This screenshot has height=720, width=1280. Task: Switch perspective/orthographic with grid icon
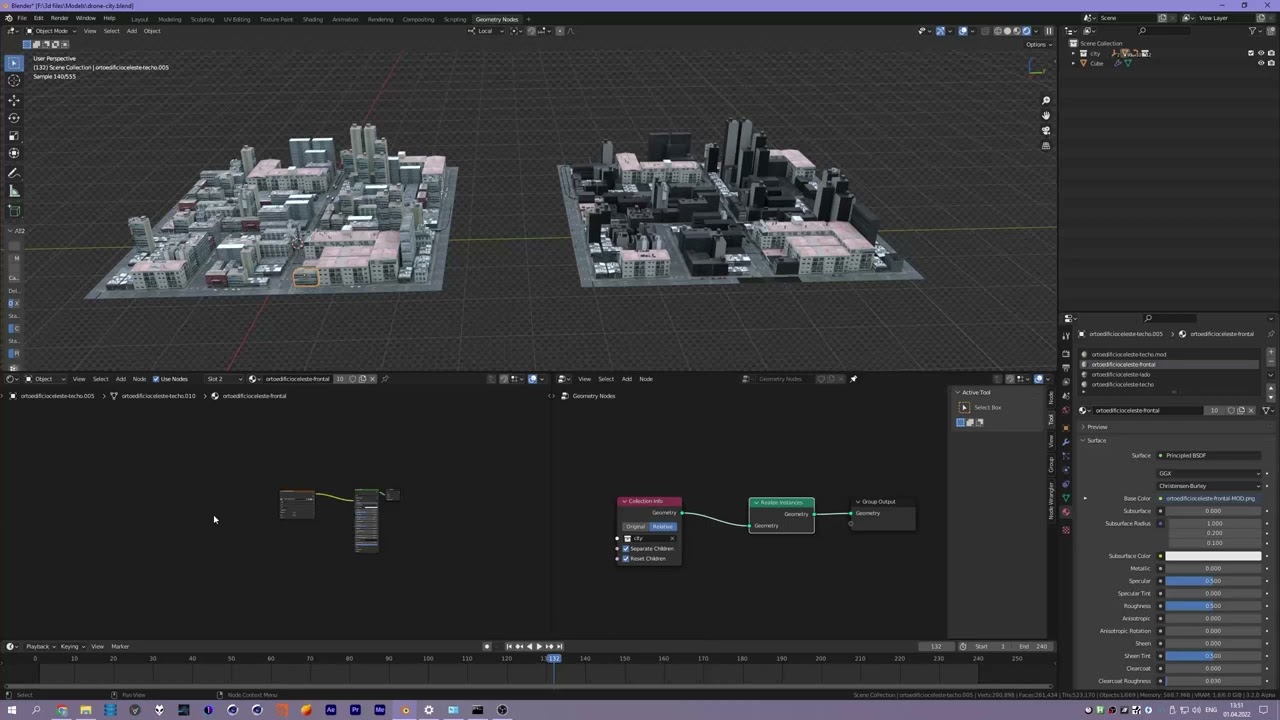point(1046,146)
